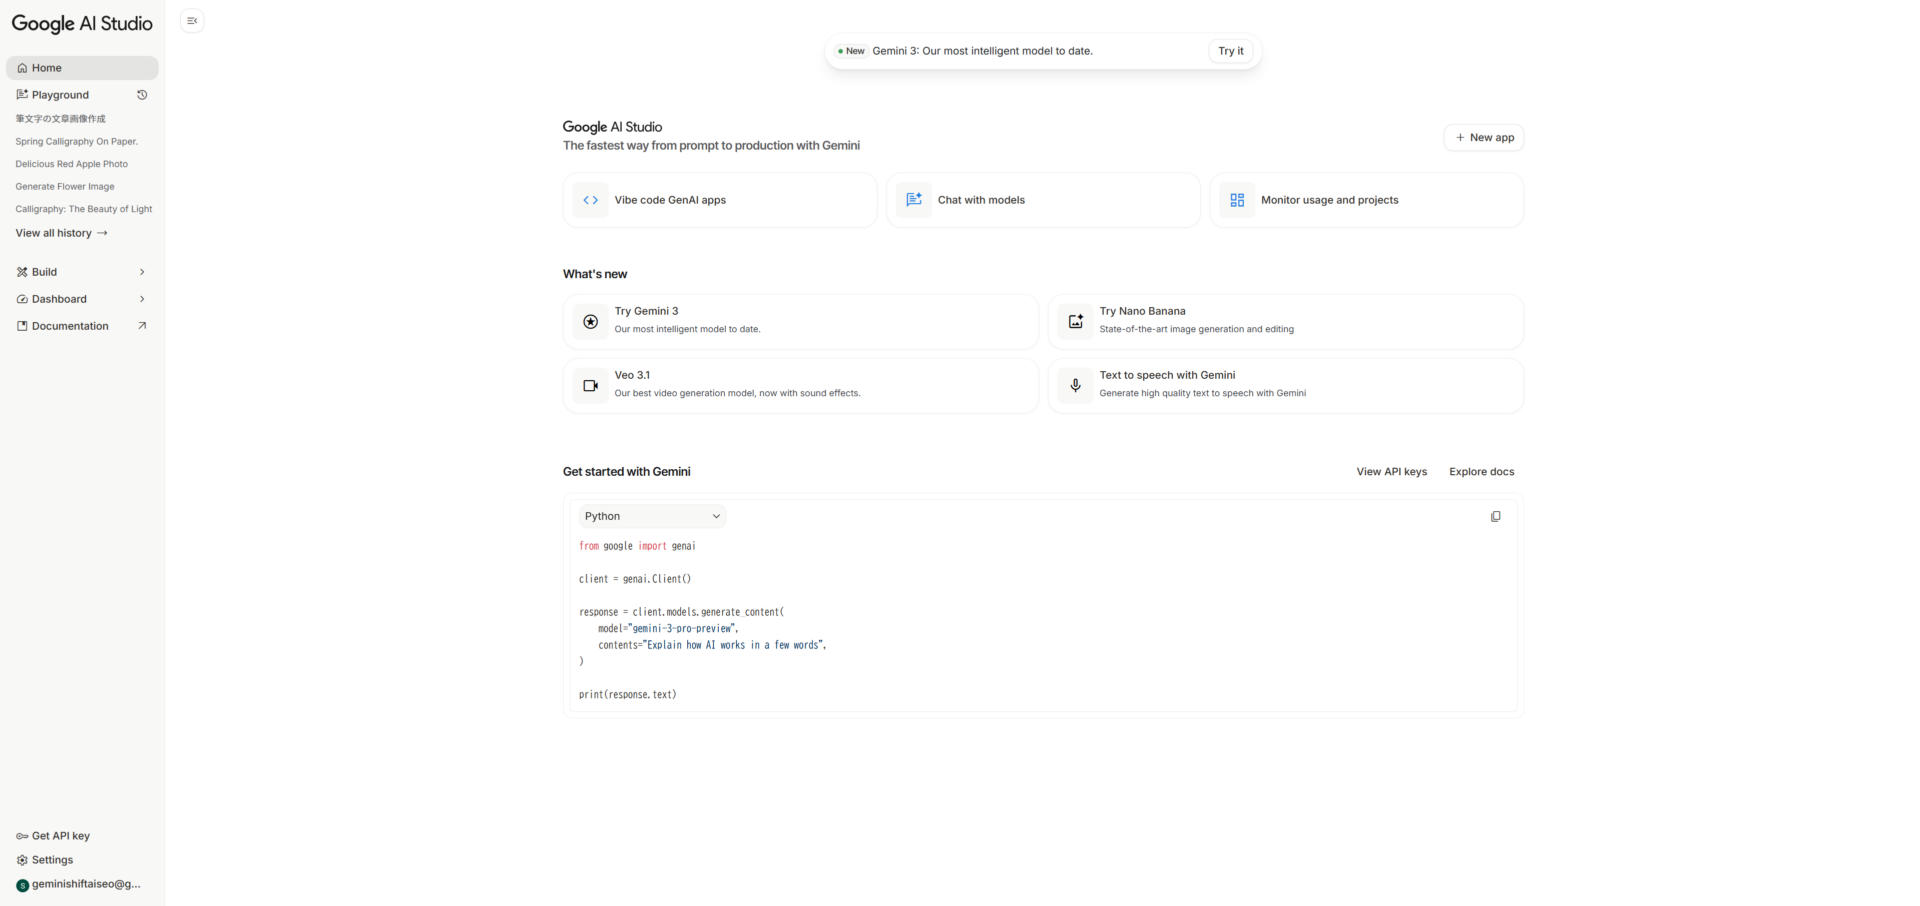The image size is (1920, 906).
Task: Open Settings with the gear icon
Action: pos(22,860)
